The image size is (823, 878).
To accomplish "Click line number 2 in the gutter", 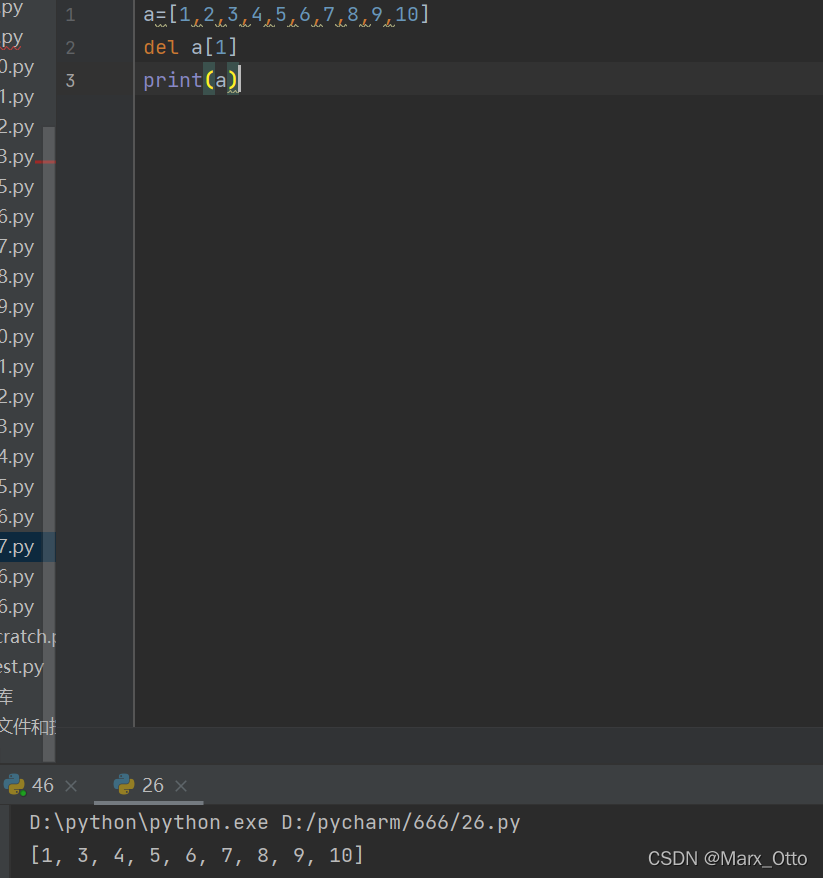I will pos(70,48).
